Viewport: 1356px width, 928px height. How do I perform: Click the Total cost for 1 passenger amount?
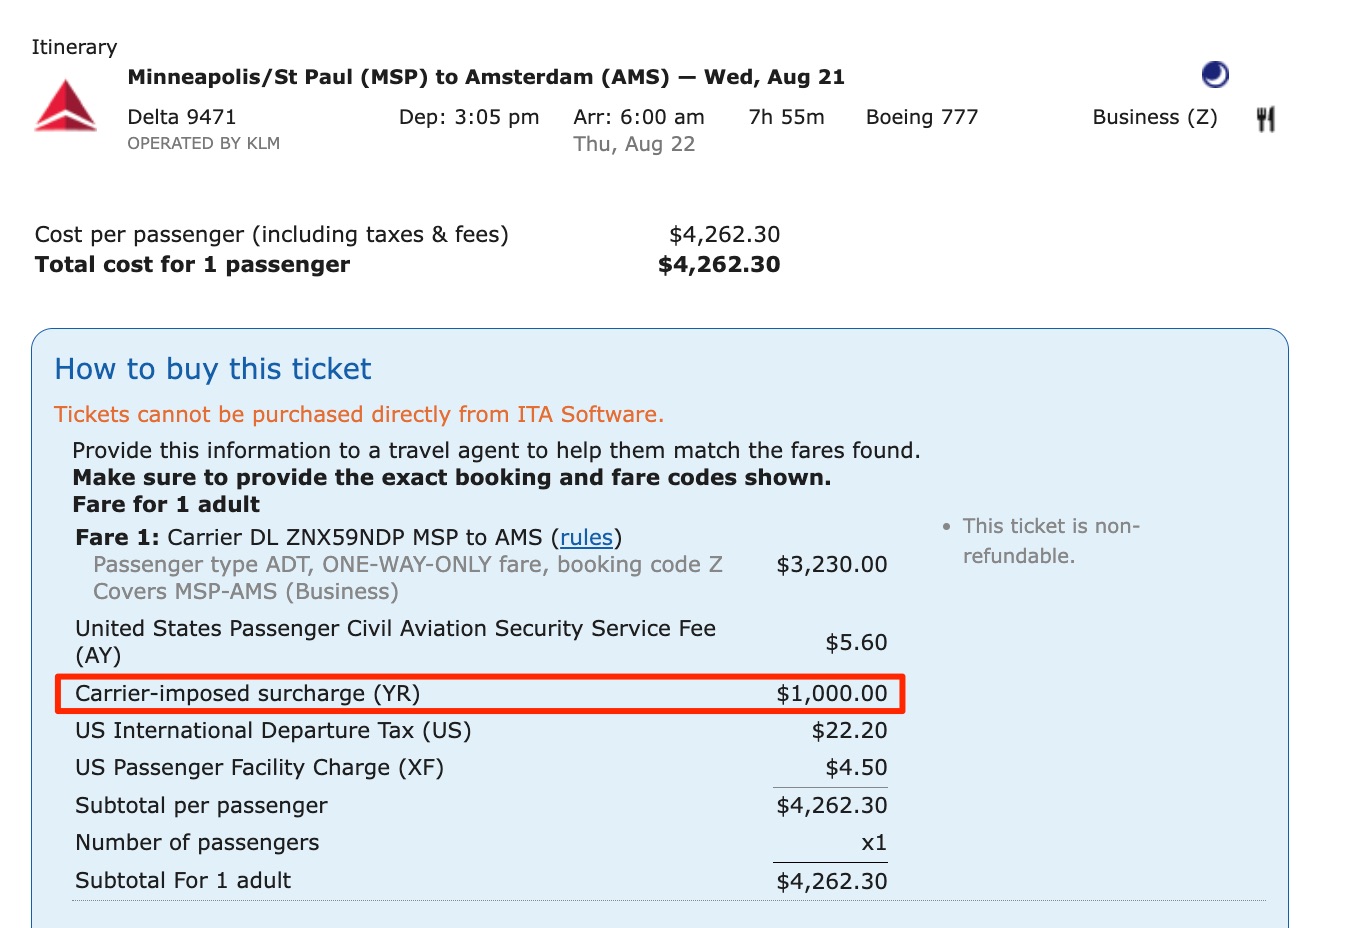[x=719, y=264]
